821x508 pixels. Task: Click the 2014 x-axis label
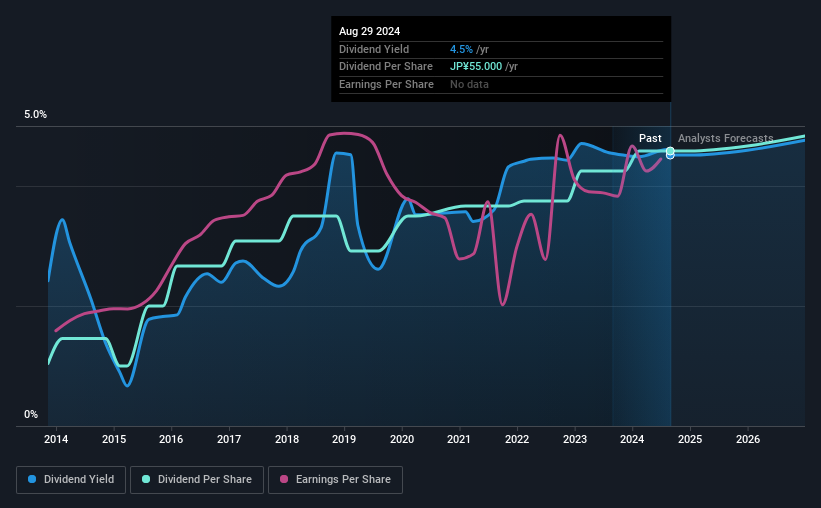[56, 439]
